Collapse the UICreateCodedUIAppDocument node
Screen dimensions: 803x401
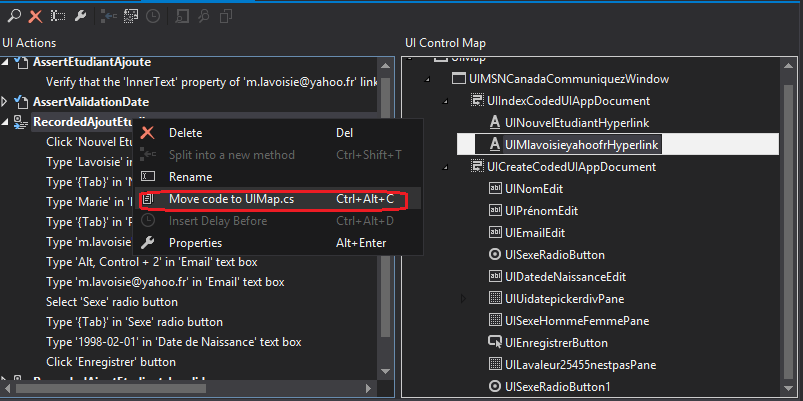pos(445,166)
